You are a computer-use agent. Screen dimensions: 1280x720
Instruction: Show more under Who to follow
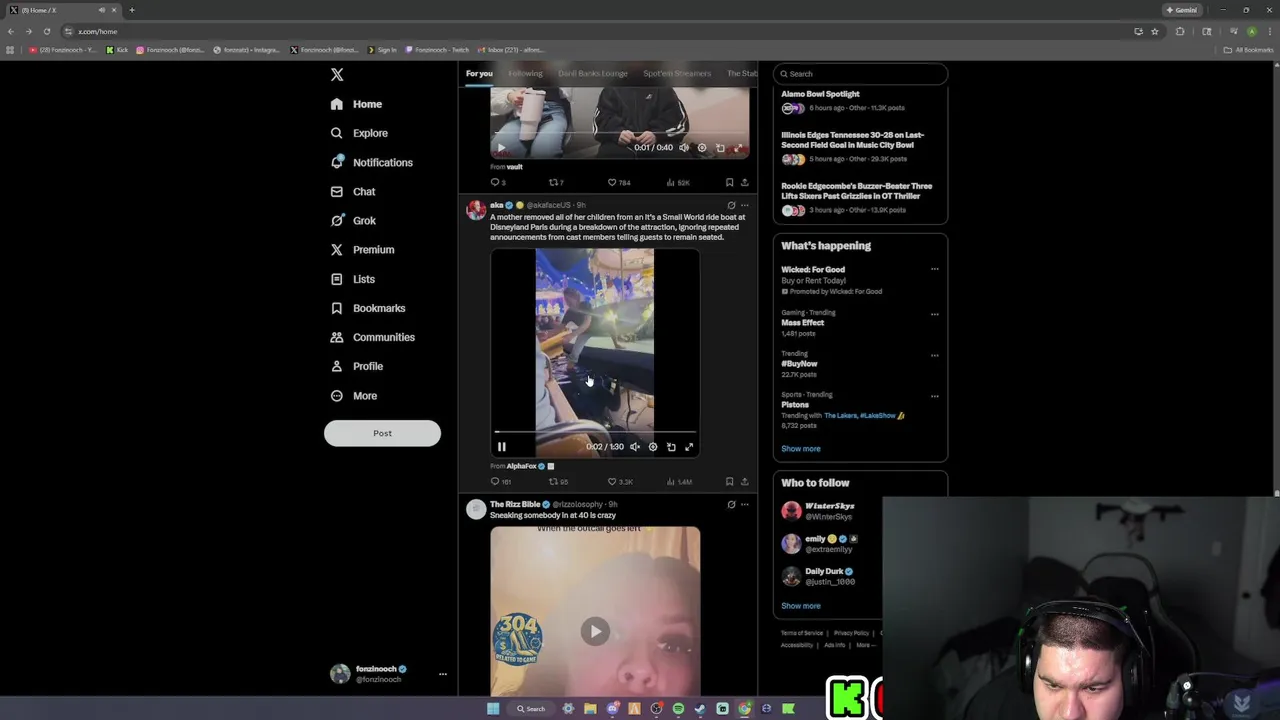(x=801, y=606)
